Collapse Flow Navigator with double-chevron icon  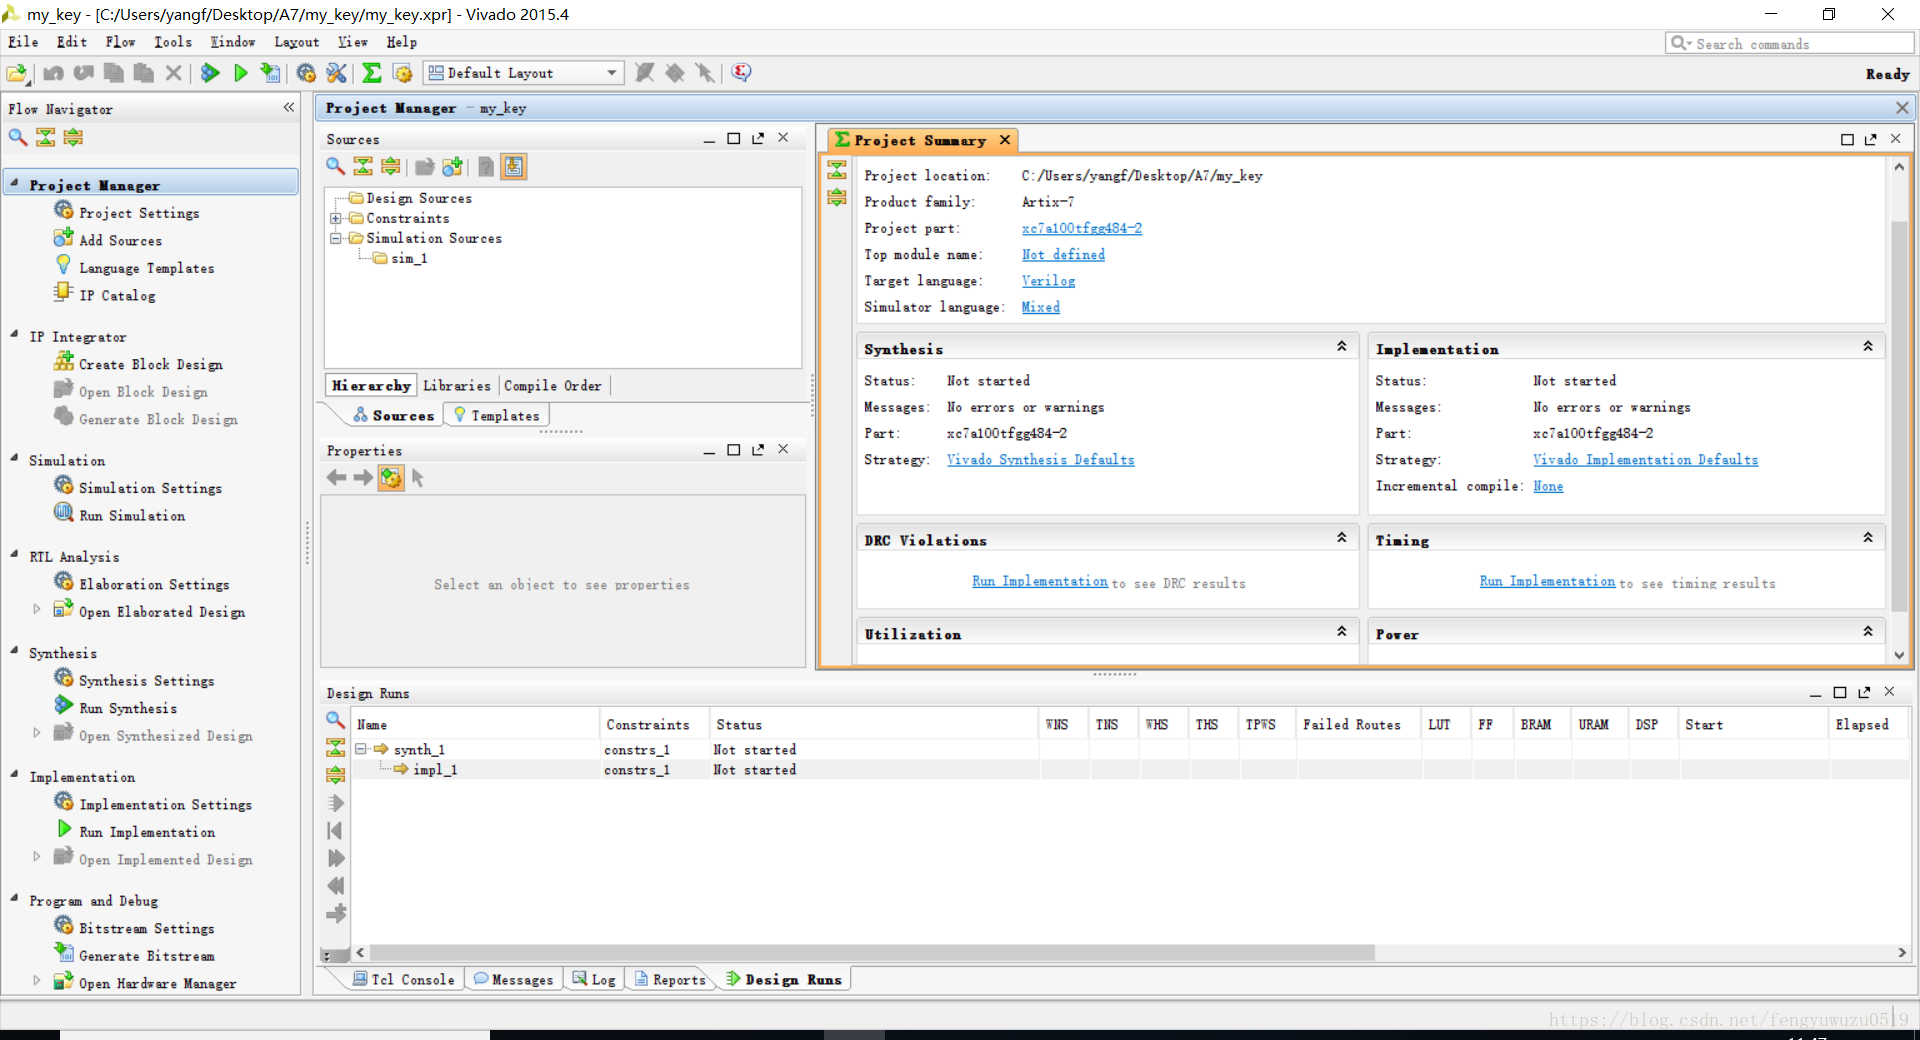[x=289, y=107]
